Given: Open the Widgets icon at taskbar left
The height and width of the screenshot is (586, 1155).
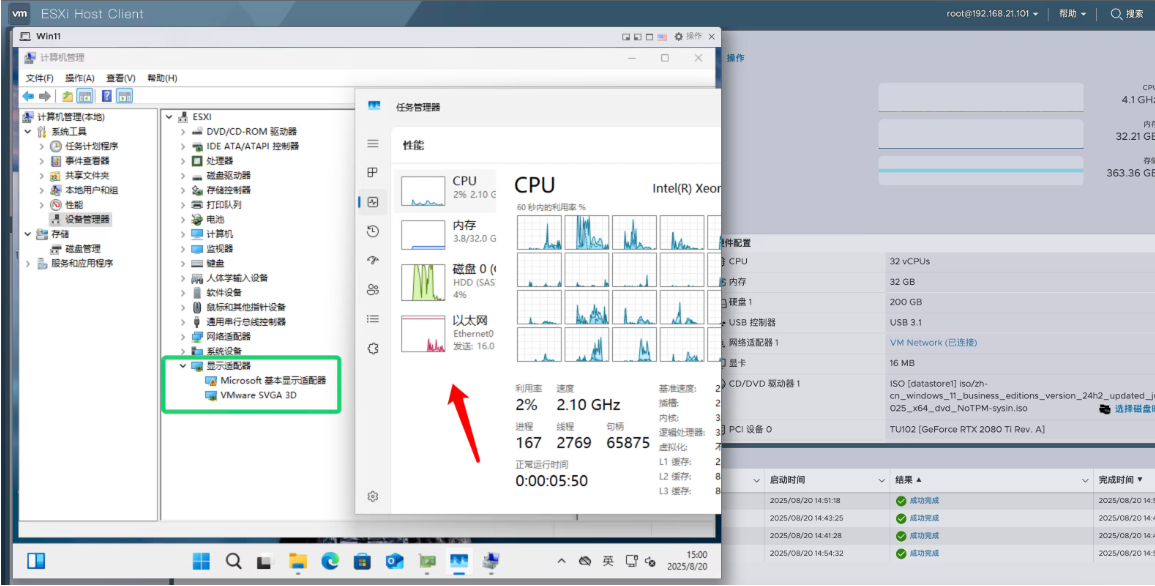Looking at the screenshot, I should point(36,561).
